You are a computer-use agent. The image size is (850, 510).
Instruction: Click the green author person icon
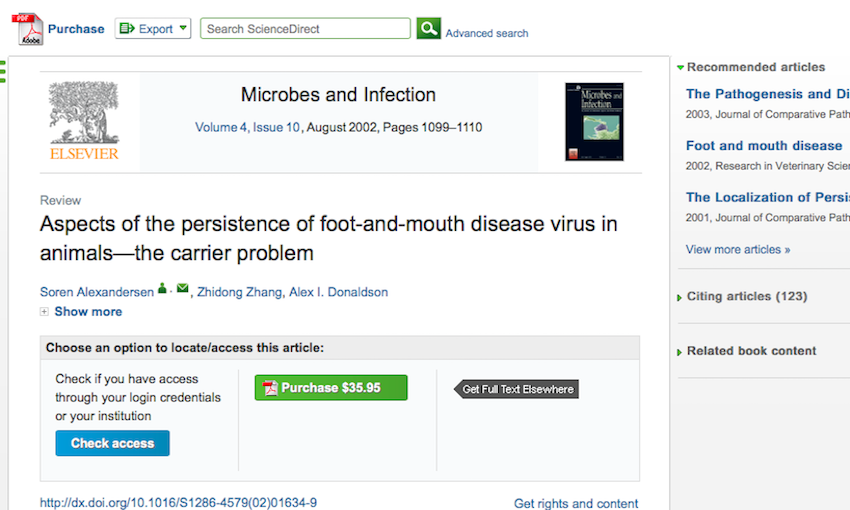point(162,290)
